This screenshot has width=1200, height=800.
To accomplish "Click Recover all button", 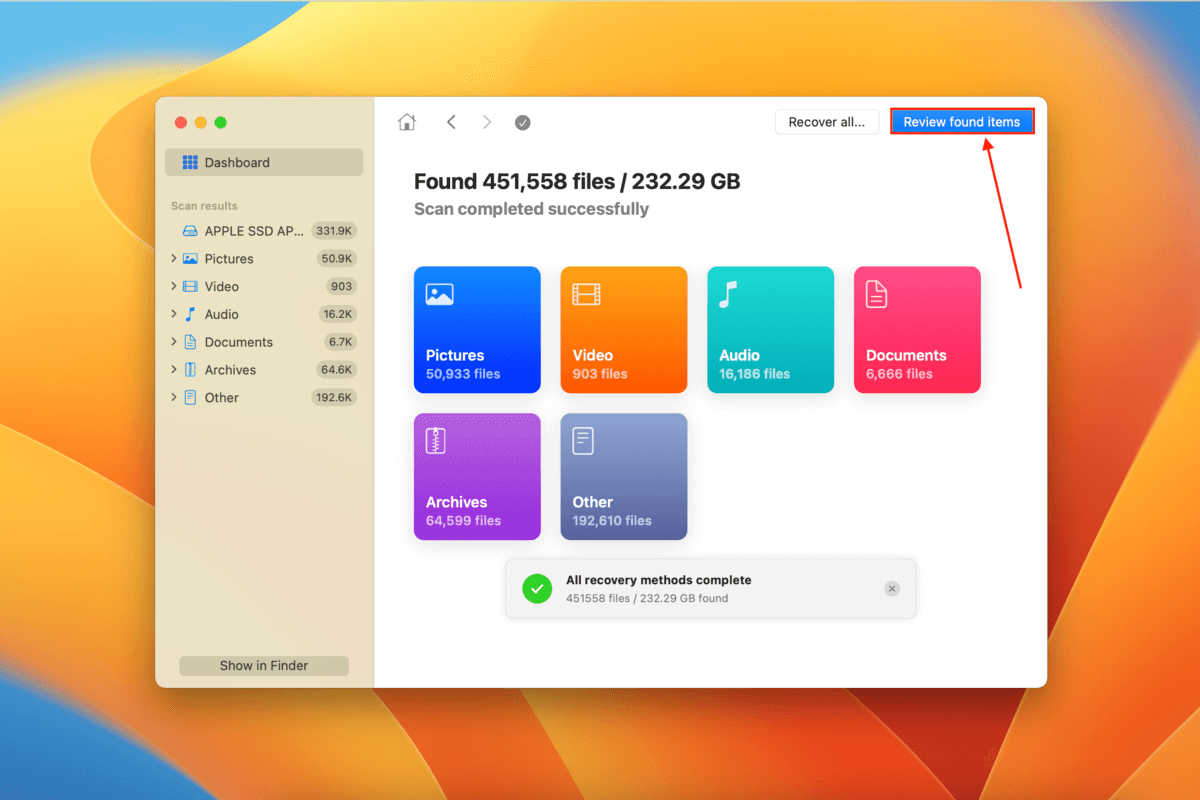I will [x=827, y=122].
